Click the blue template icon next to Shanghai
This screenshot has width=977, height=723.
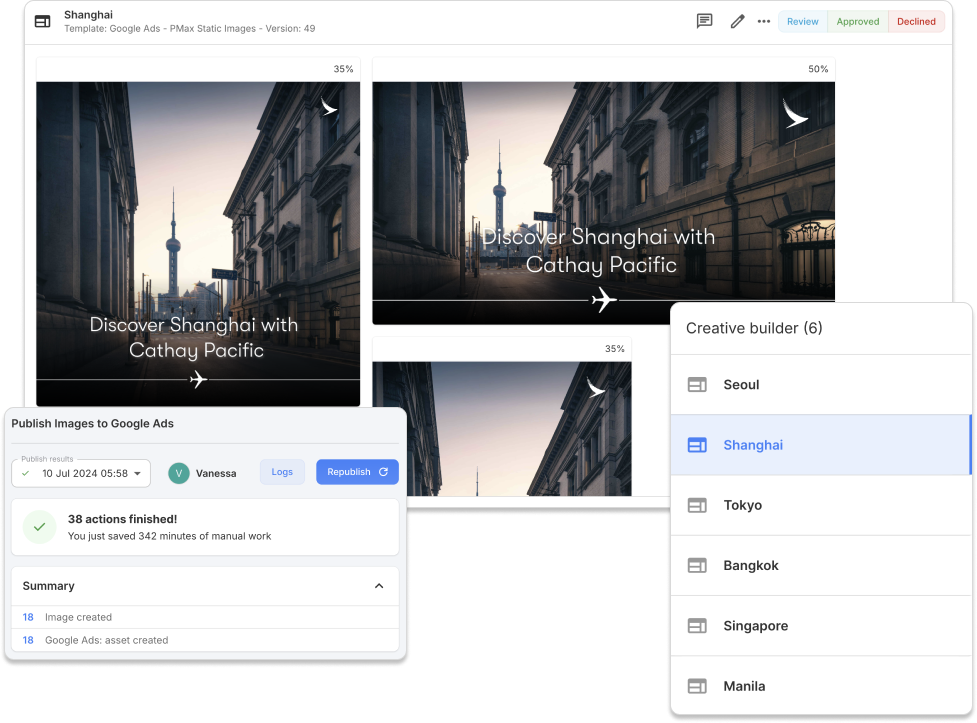pyautogui.click(x=697, y=445)
